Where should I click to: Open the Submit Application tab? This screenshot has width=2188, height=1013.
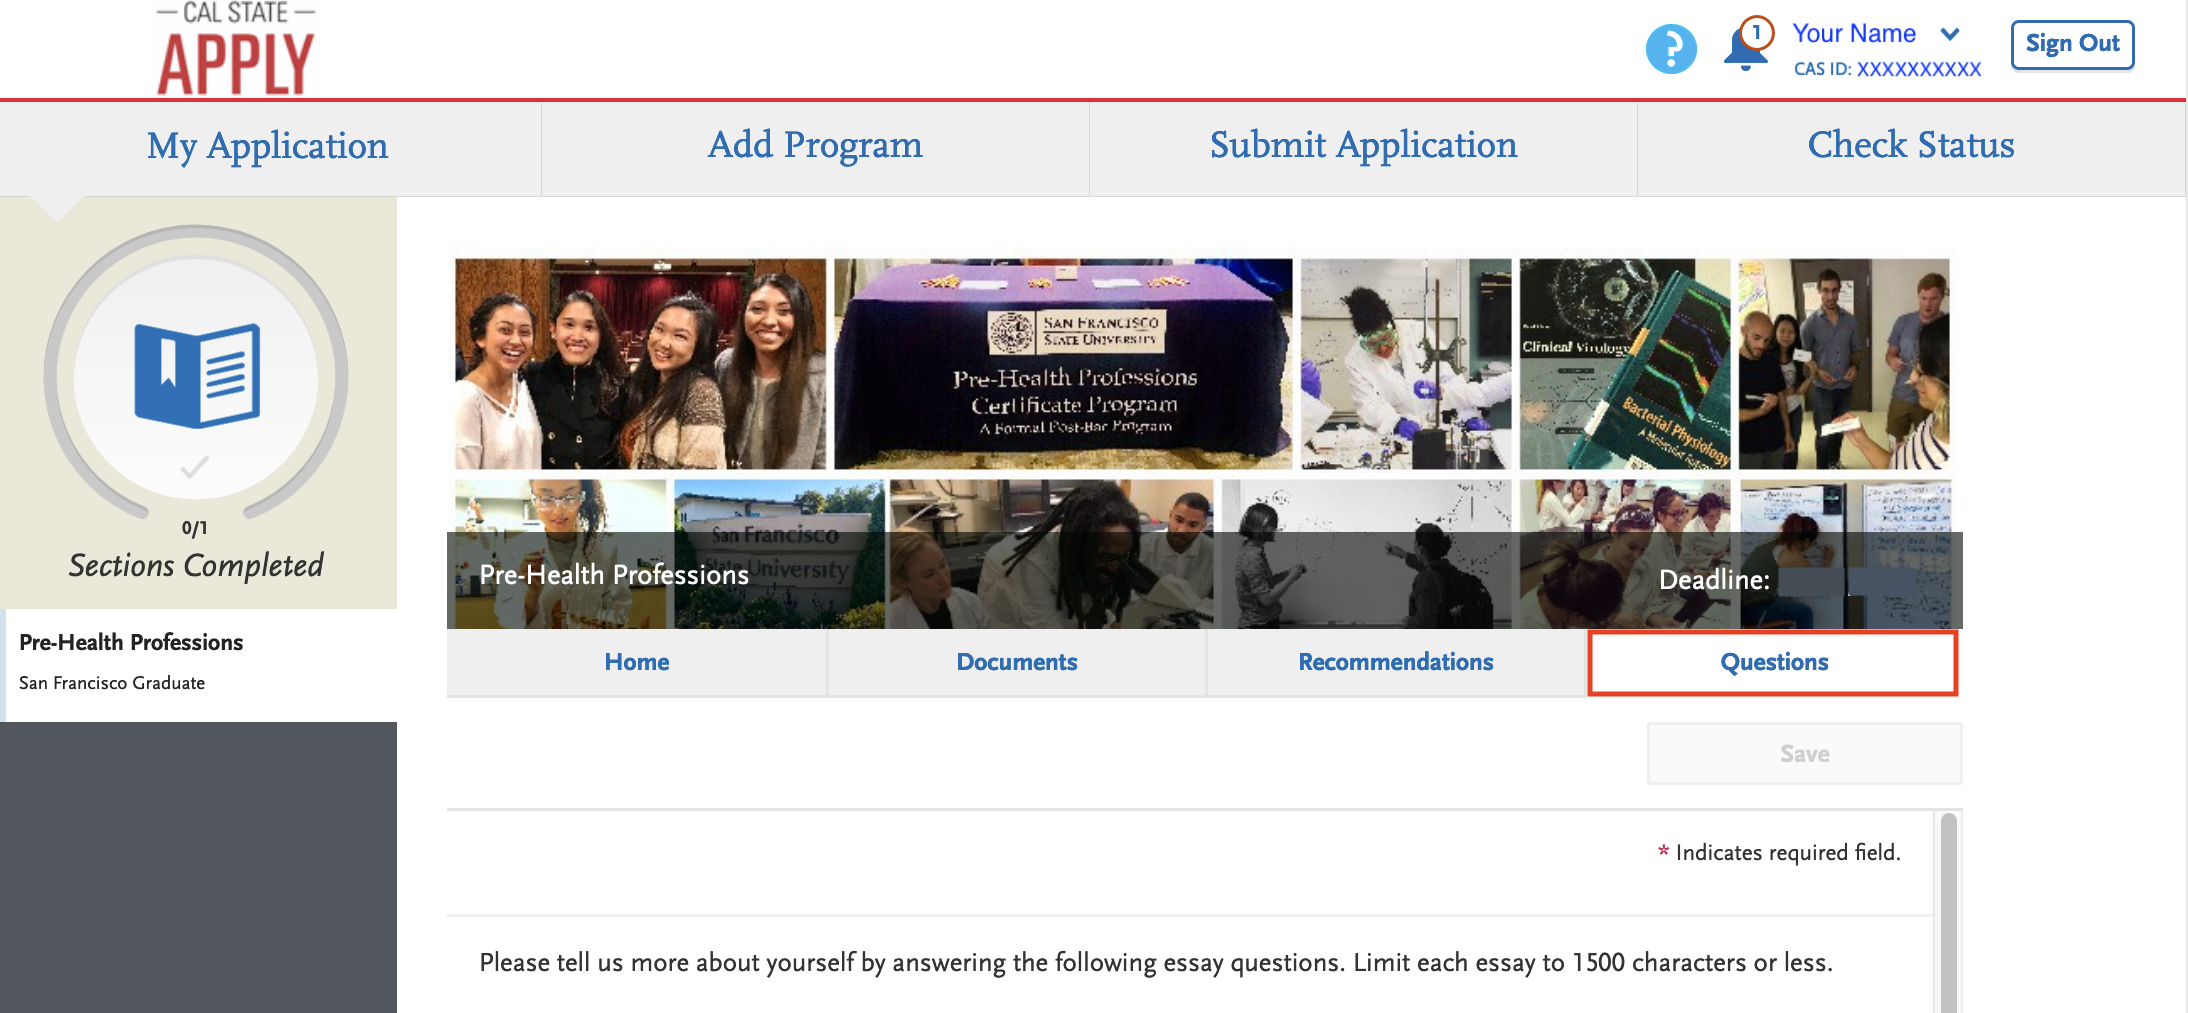(x=1363, y=146)
